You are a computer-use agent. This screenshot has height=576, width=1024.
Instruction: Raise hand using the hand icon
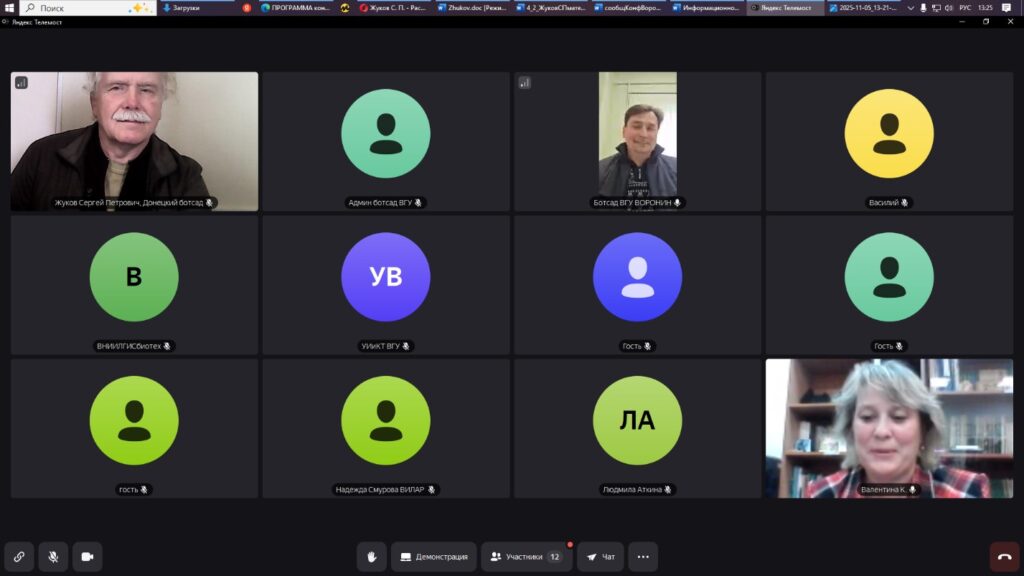click(x=371, y=557)
